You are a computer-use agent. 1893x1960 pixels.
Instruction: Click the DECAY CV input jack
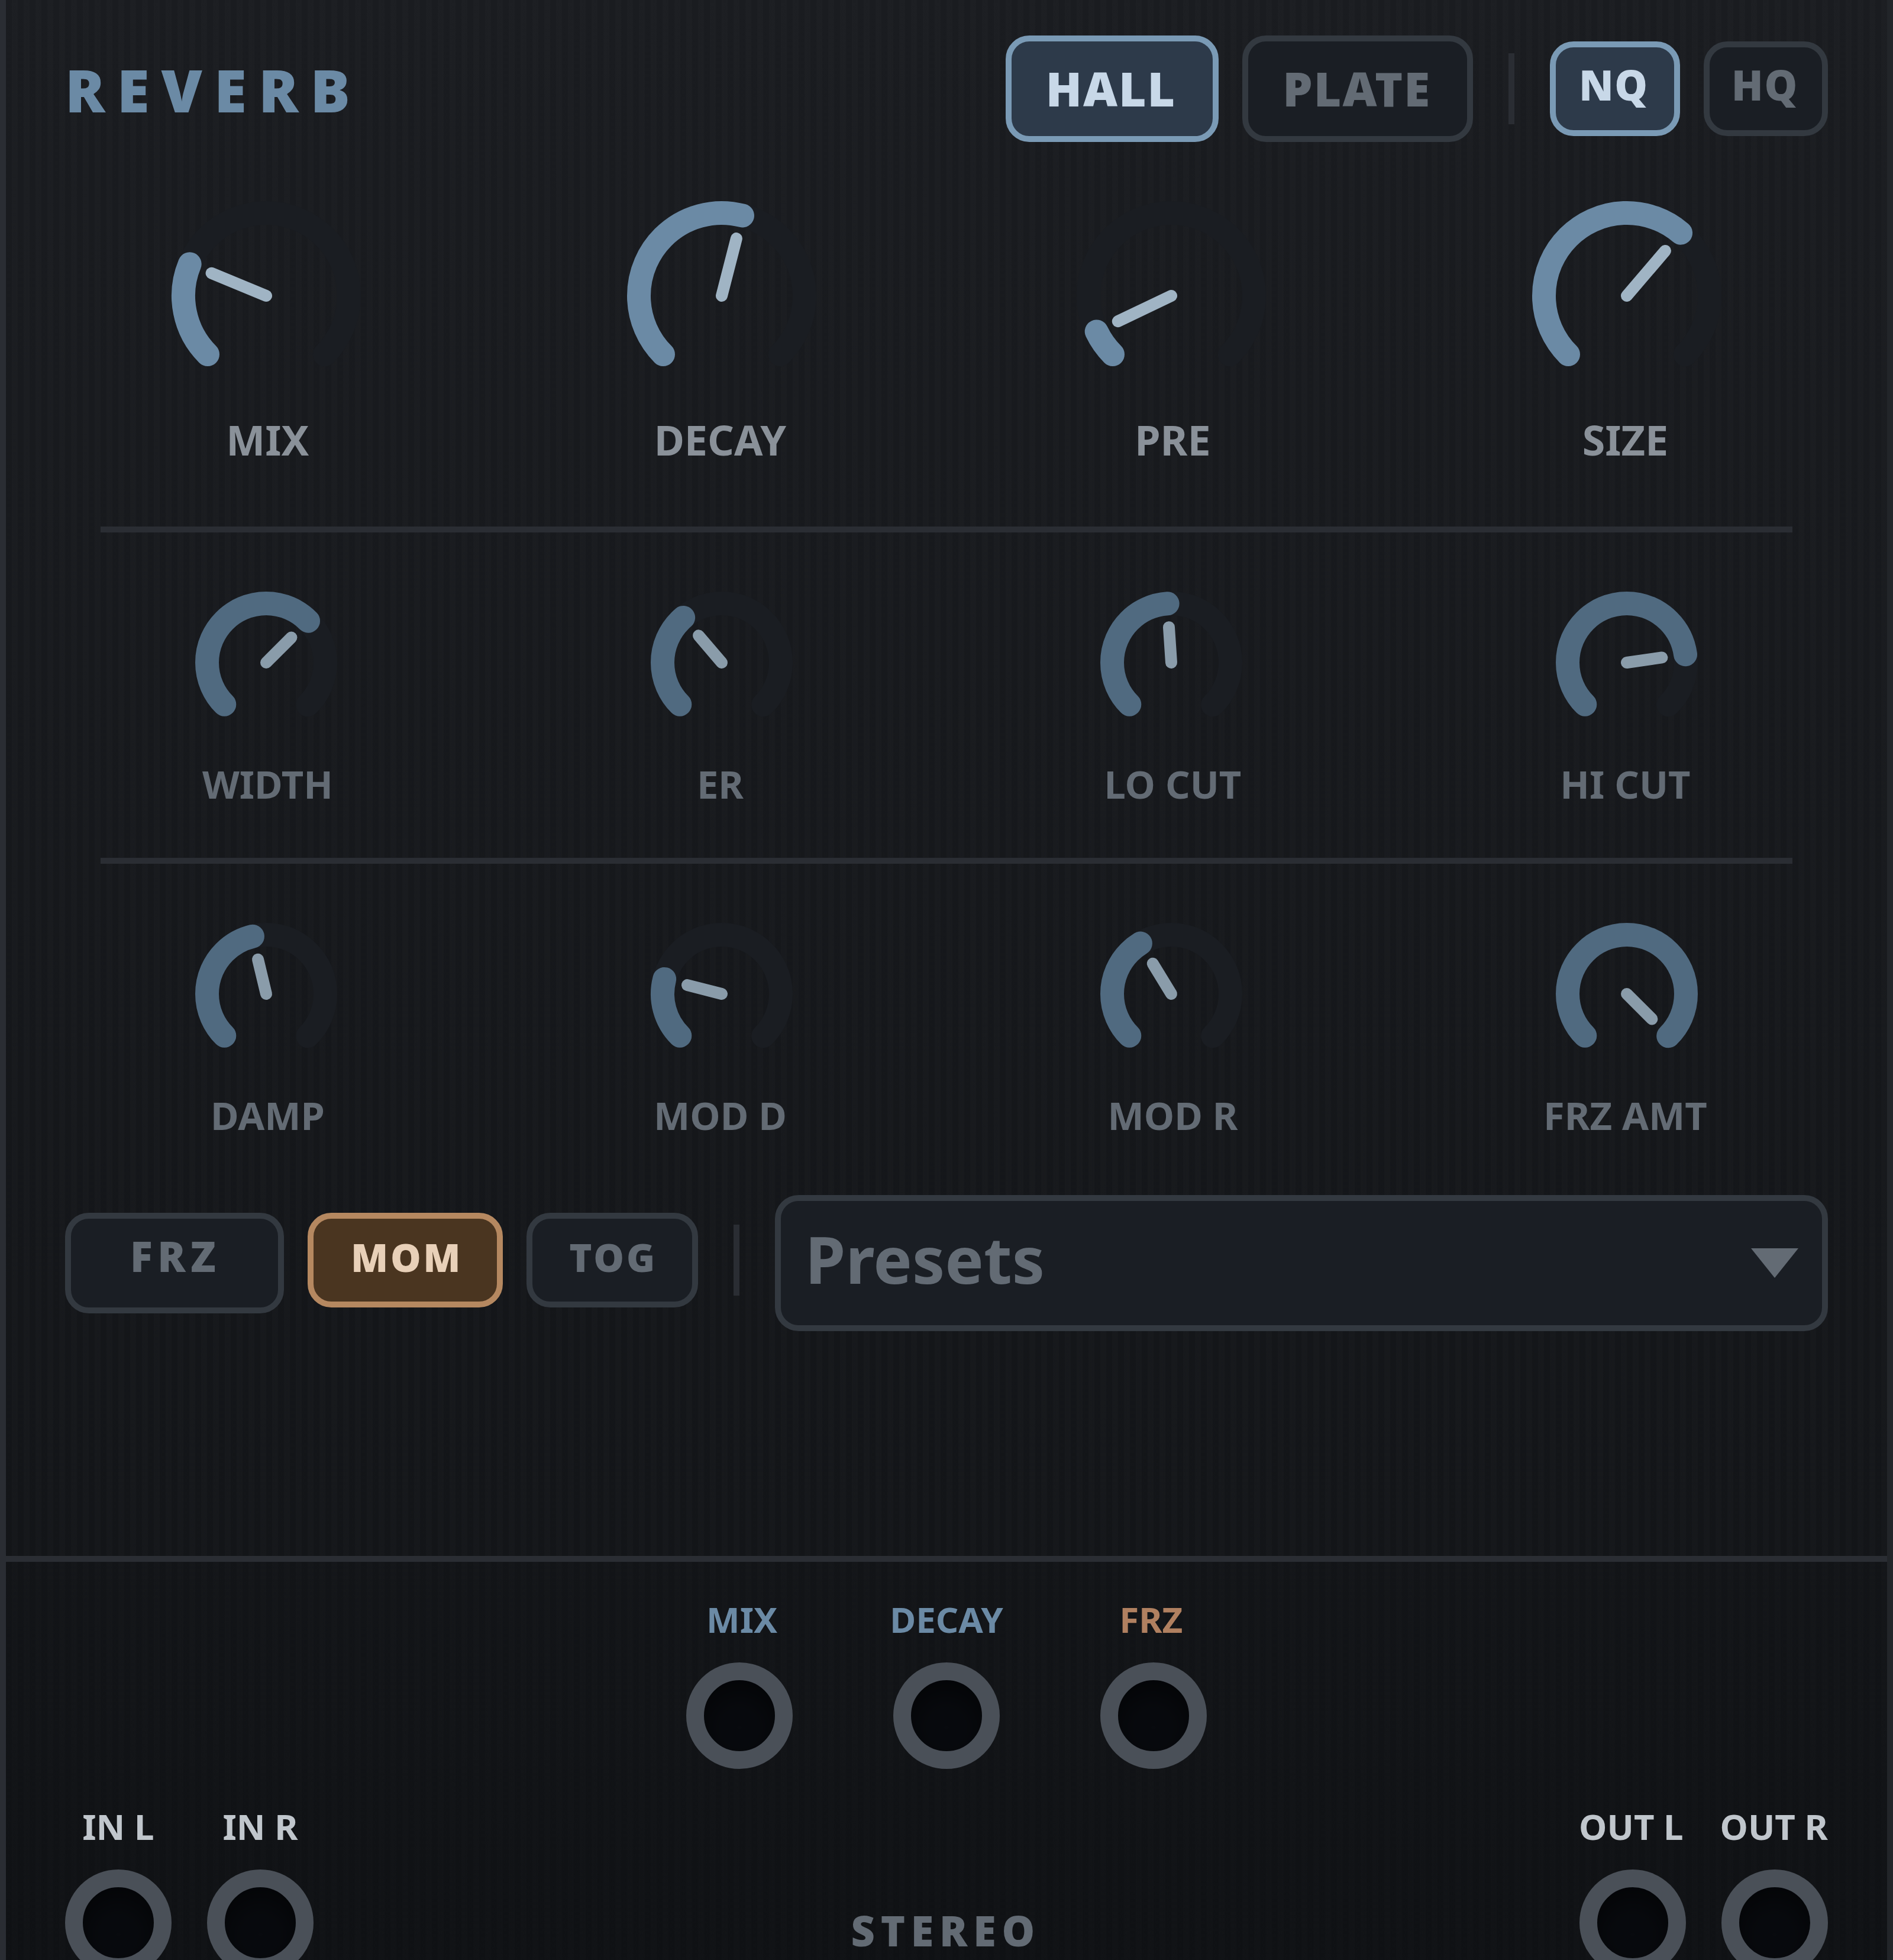pyautogui.click(x=945, y=1715)
